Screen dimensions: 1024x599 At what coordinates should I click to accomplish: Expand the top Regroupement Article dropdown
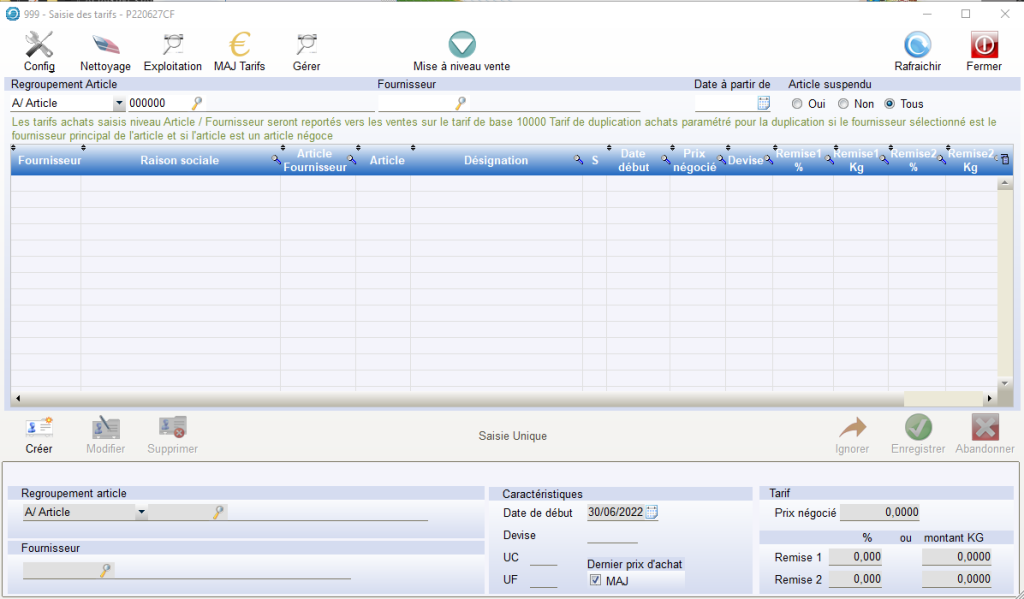point(119,103)
